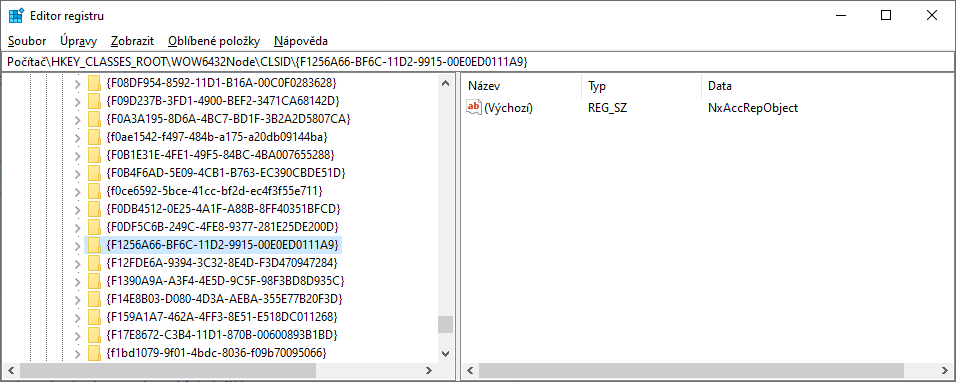Expand key {F1390A9A-A3F4-4E5D-9C5F-98F3BD8D935C}
The image size is (956, 382).
[x=77, y=281]
